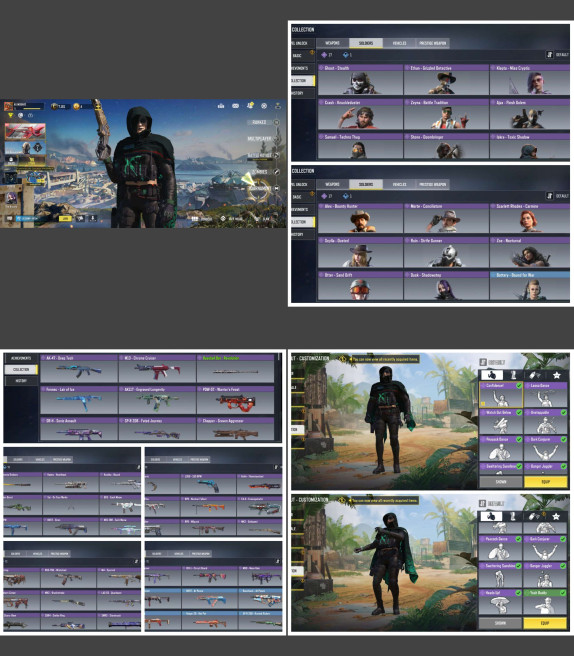Open the Scarlett Rhodes - Carmine soldier card
Viewport: 574px width, 656px height.
tap(530, 218)
